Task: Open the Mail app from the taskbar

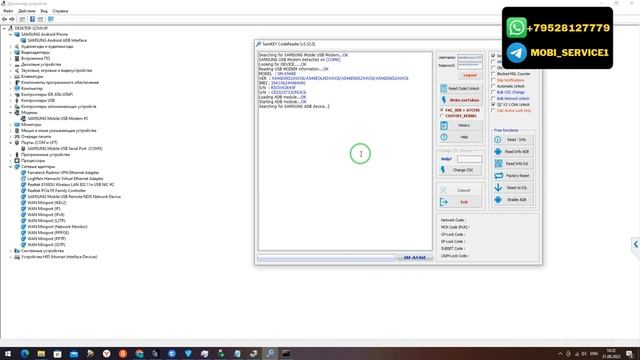Action: tap(74, 354)
